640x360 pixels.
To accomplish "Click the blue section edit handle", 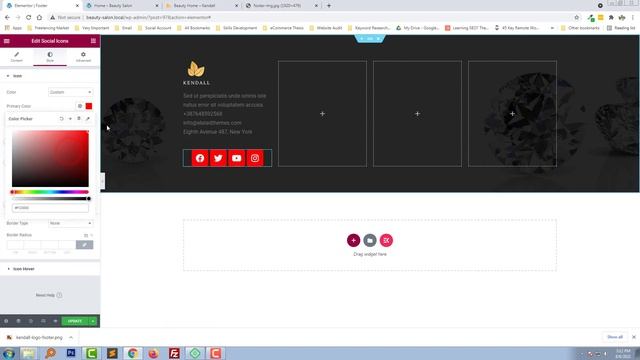I will point(370,39).
